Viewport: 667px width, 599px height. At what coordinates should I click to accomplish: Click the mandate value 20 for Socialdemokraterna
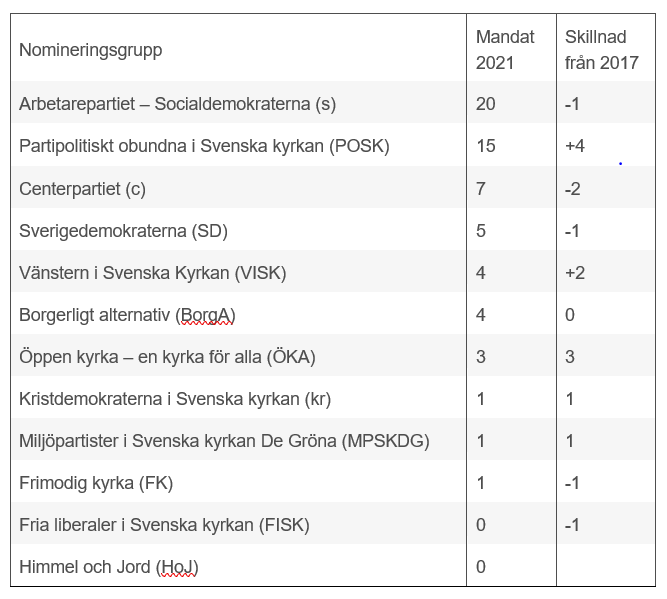(x=486, y=104)
